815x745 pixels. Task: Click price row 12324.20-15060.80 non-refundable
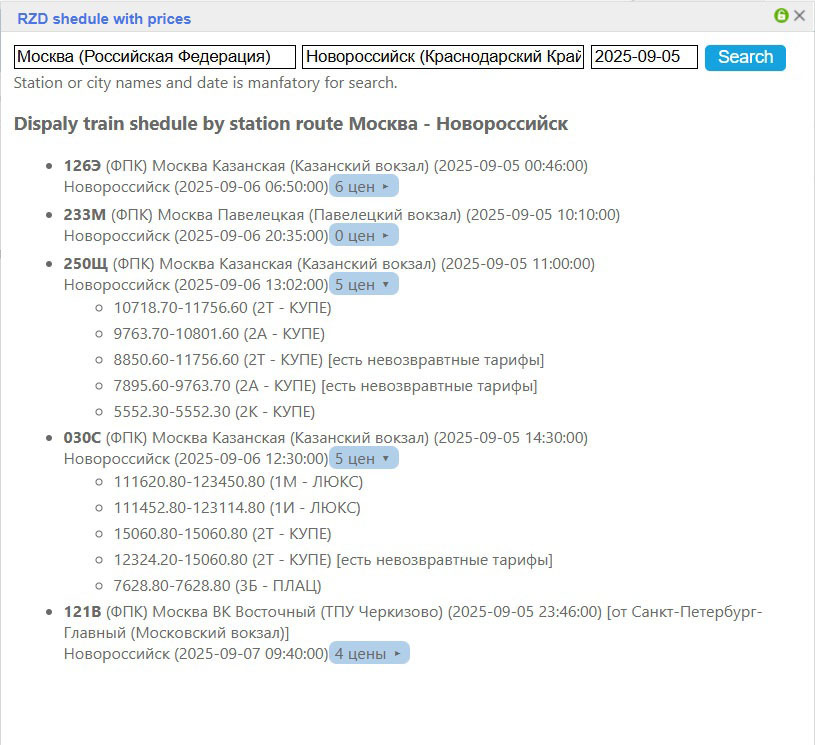333,560
